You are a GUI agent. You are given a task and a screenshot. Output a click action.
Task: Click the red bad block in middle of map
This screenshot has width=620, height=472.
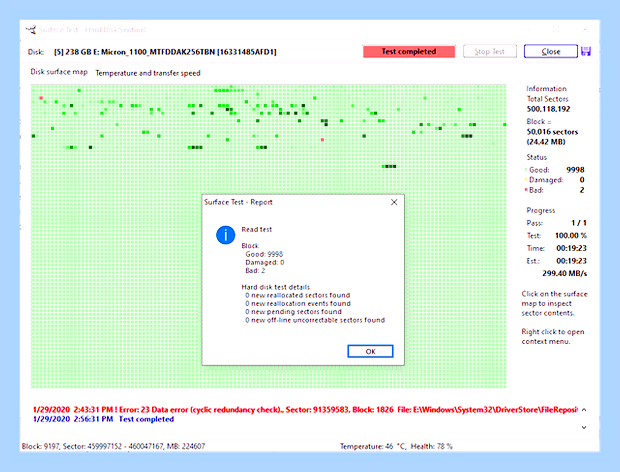pos(322,140)
